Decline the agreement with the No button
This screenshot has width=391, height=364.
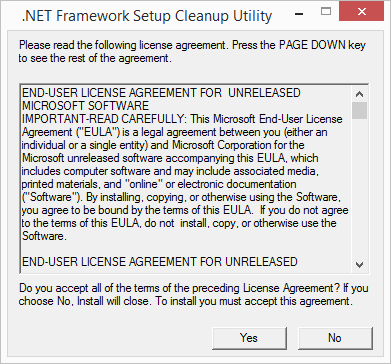click(x=335, y=338)
